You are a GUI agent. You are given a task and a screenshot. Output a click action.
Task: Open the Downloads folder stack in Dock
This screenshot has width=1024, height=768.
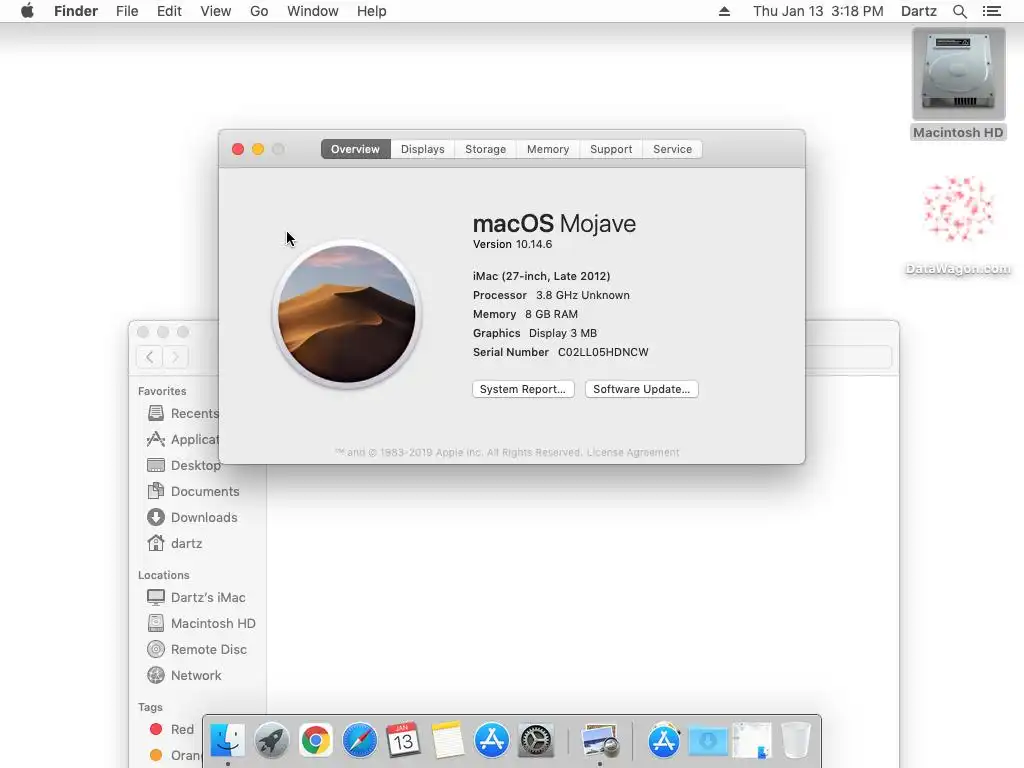tap(708, 740)
